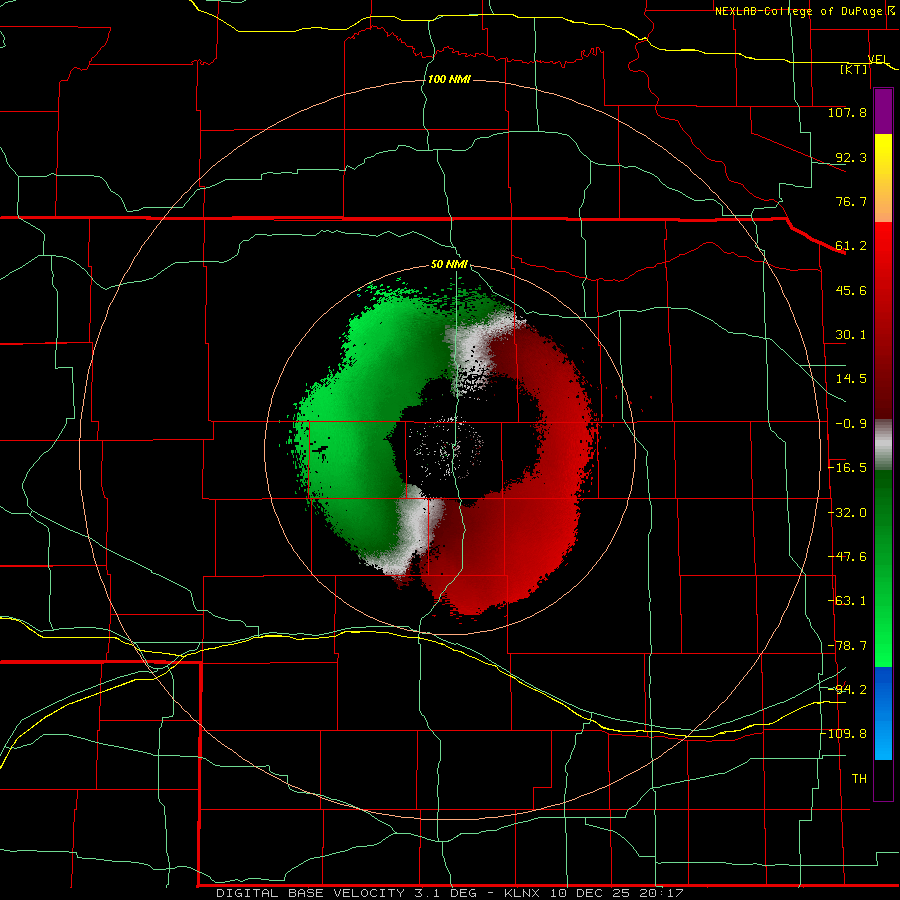The image size is (900, 900).
Task: Select the -78.7 legend value
Action: tap(848, 646)
